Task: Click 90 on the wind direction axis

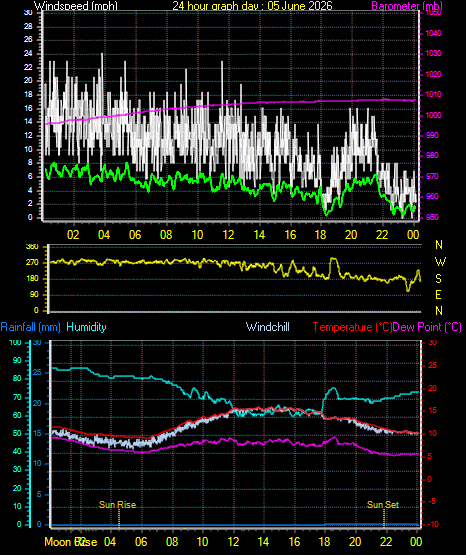Action: click(x=34, y=294)
